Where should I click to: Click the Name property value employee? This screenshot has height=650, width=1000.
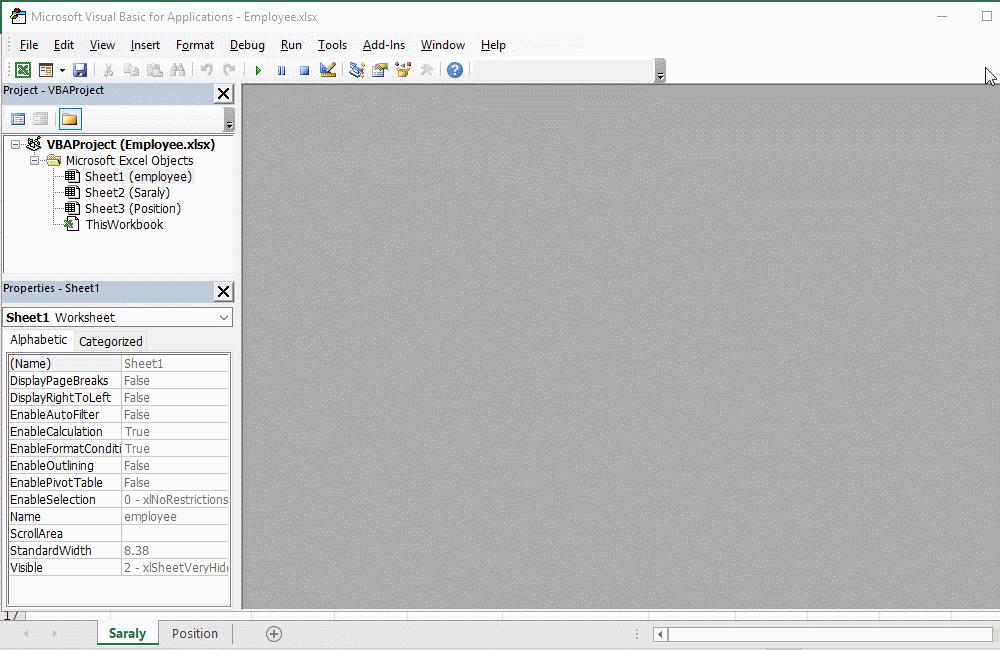click(x=175, y=517)
